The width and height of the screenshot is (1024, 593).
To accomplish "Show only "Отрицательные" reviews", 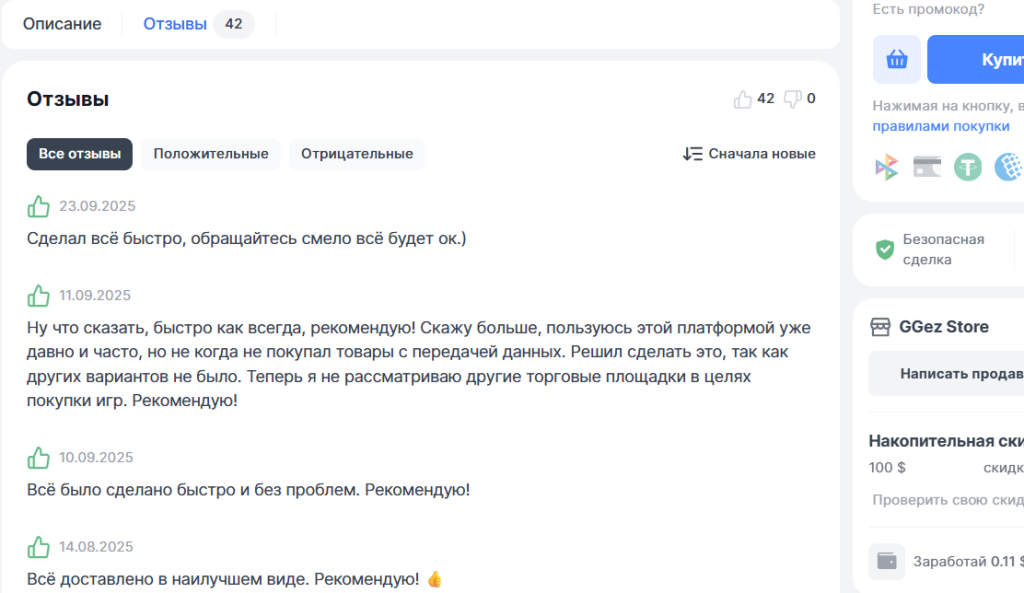I will [357, 154].
